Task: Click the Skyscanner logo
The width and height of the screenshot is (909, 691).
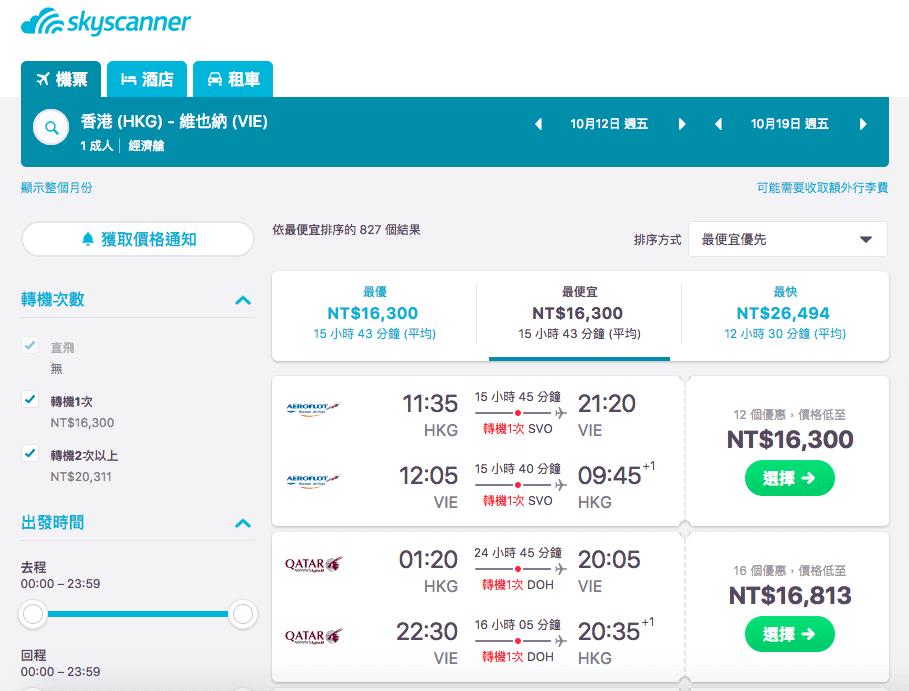Action: (106, 22)
